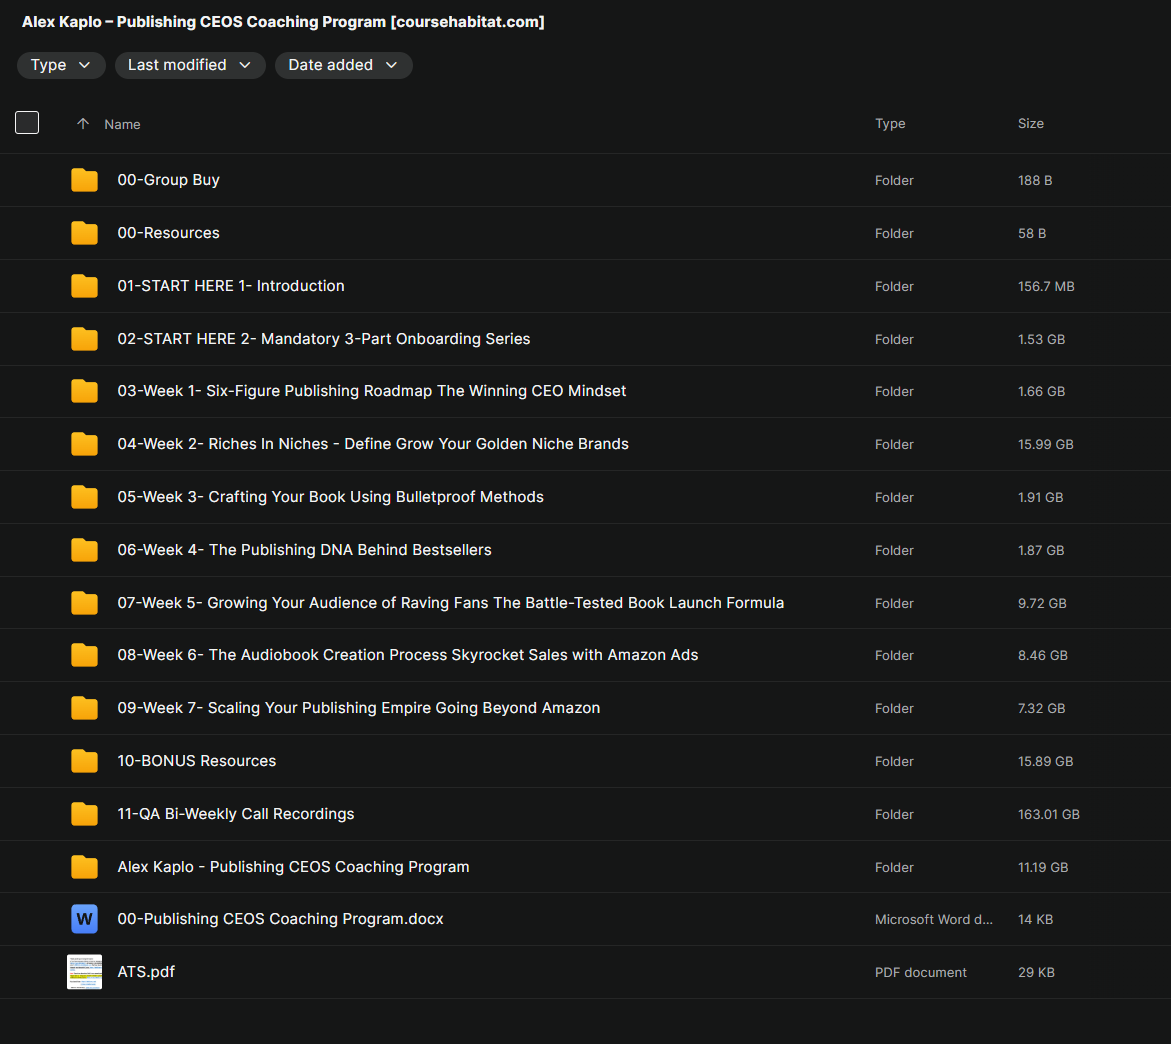The image size is (1171, 1044).
Task: Click the folder icon beside 00-Resources
Action: (x=84, y=233)
